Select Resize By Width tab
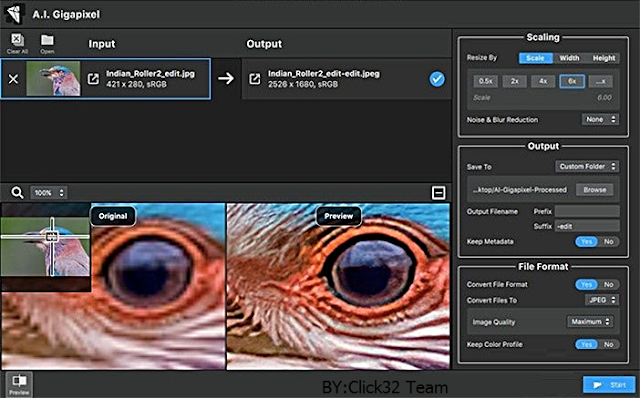 click(x=569, y=58)
